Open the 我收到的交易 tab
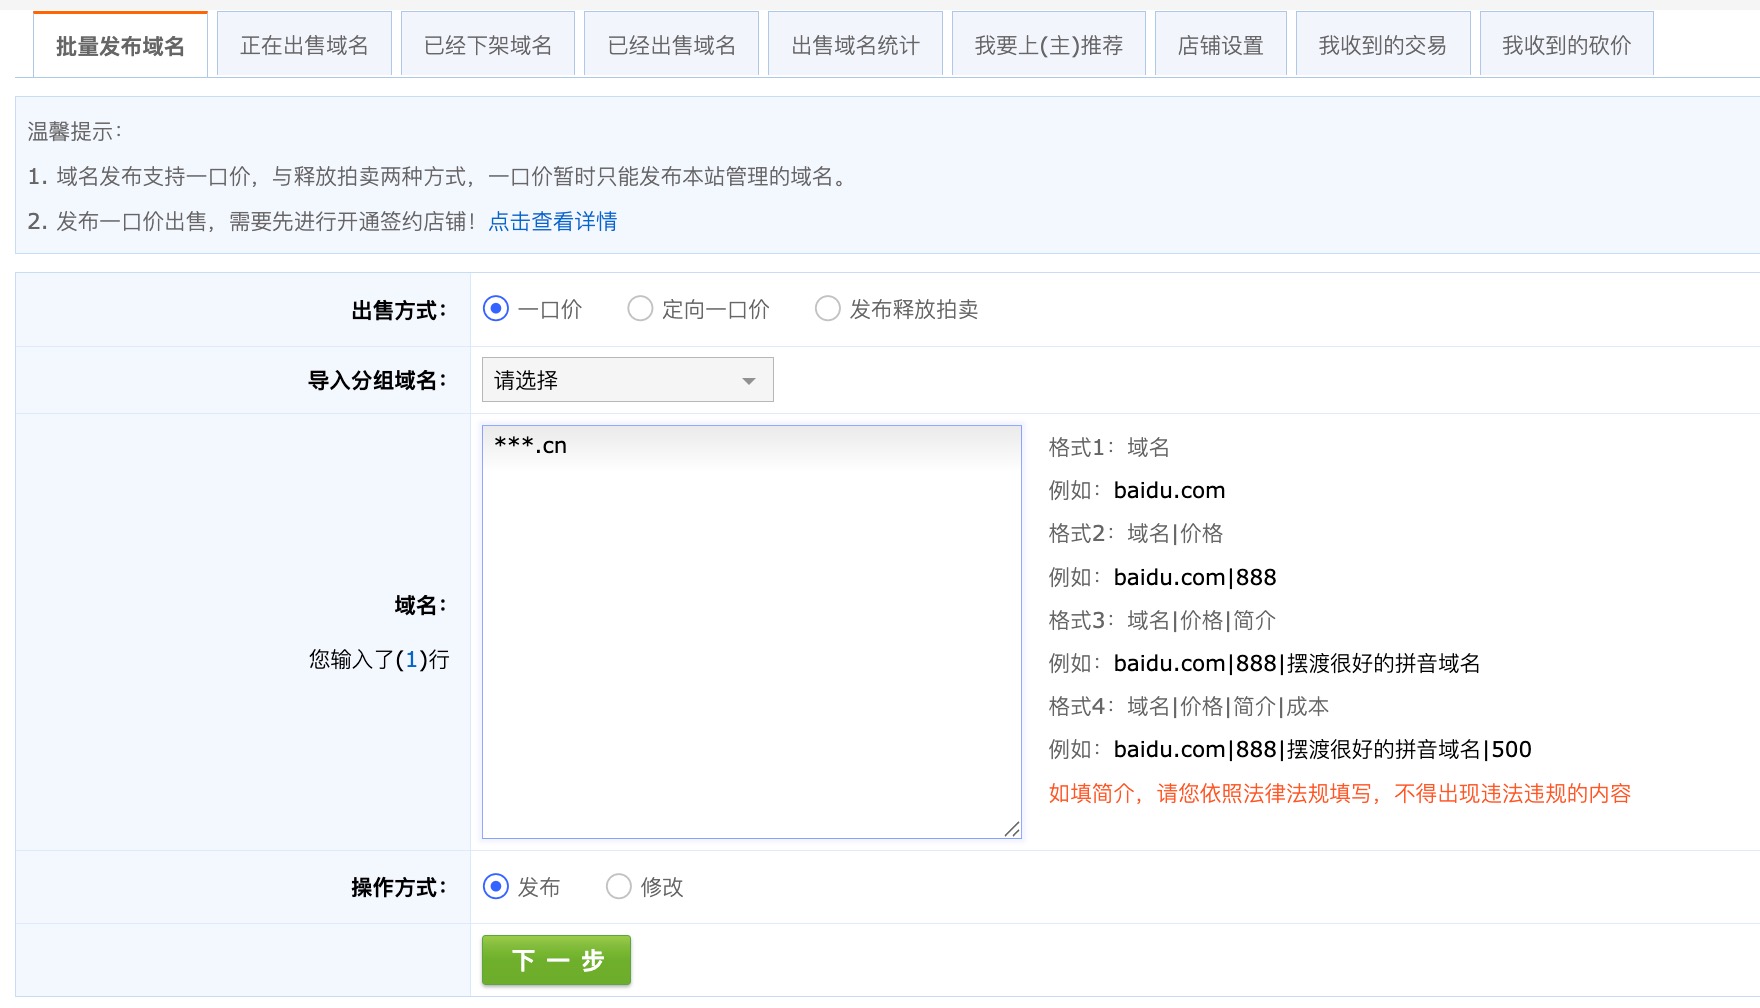This screenshot has width=1760, height=1008. pyautogui.click(x=1383, y=45)
